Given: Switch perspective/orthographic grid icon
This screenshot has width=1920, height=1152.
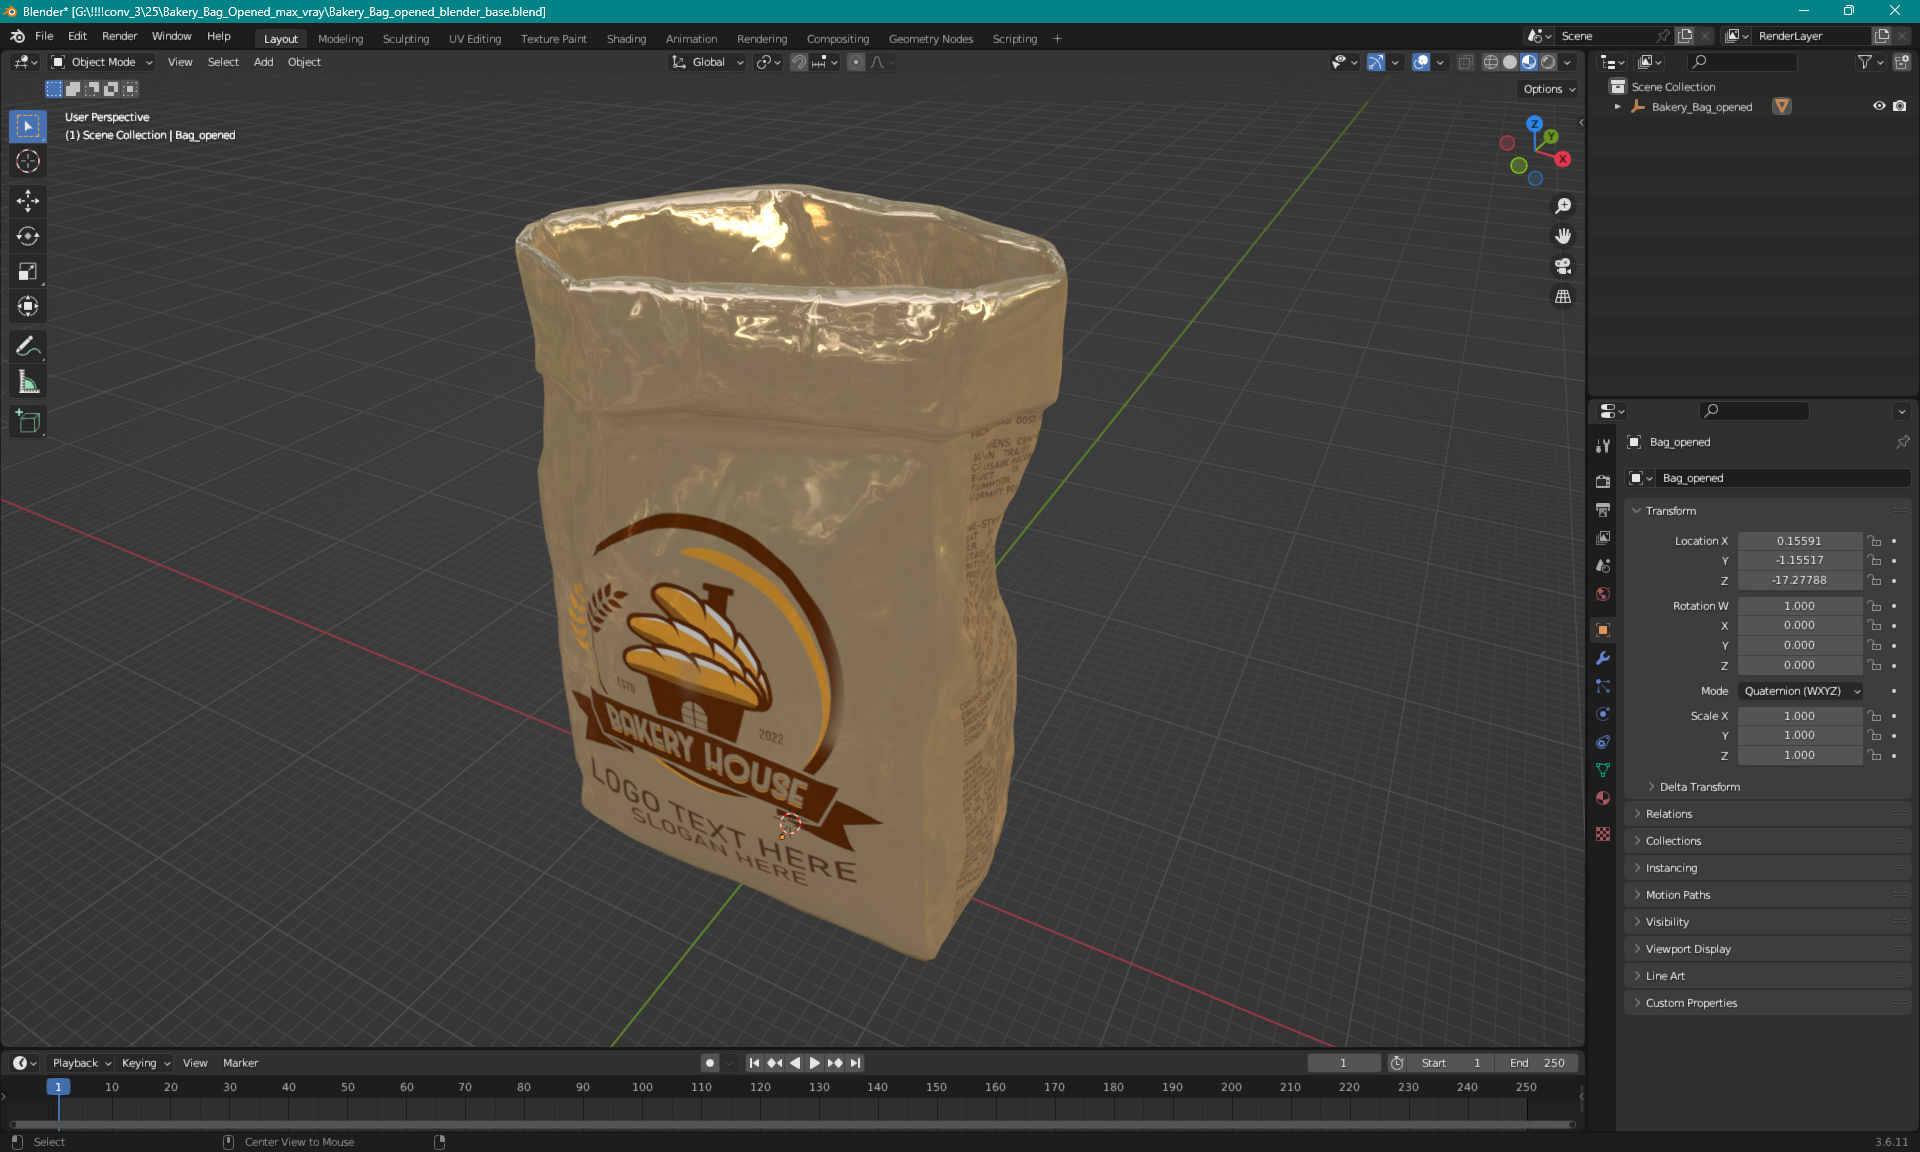Looking at the screenshot, I should [x=1563, y=296].
